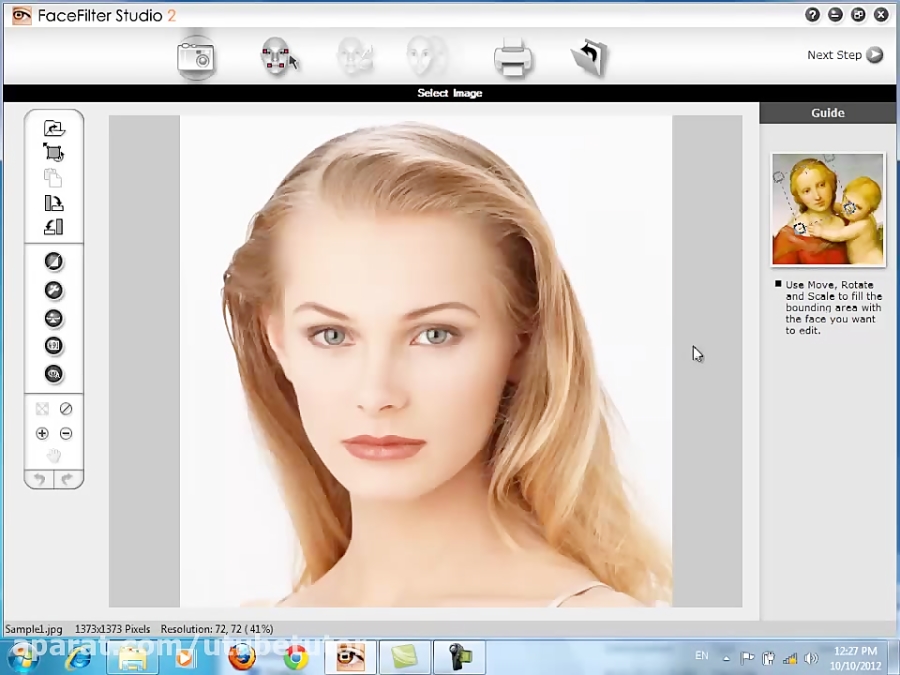The width and height of the screenshot is (900, 675).
Task: Open Firefox from the Windows taskbar
Action: (x=241, y=658)
